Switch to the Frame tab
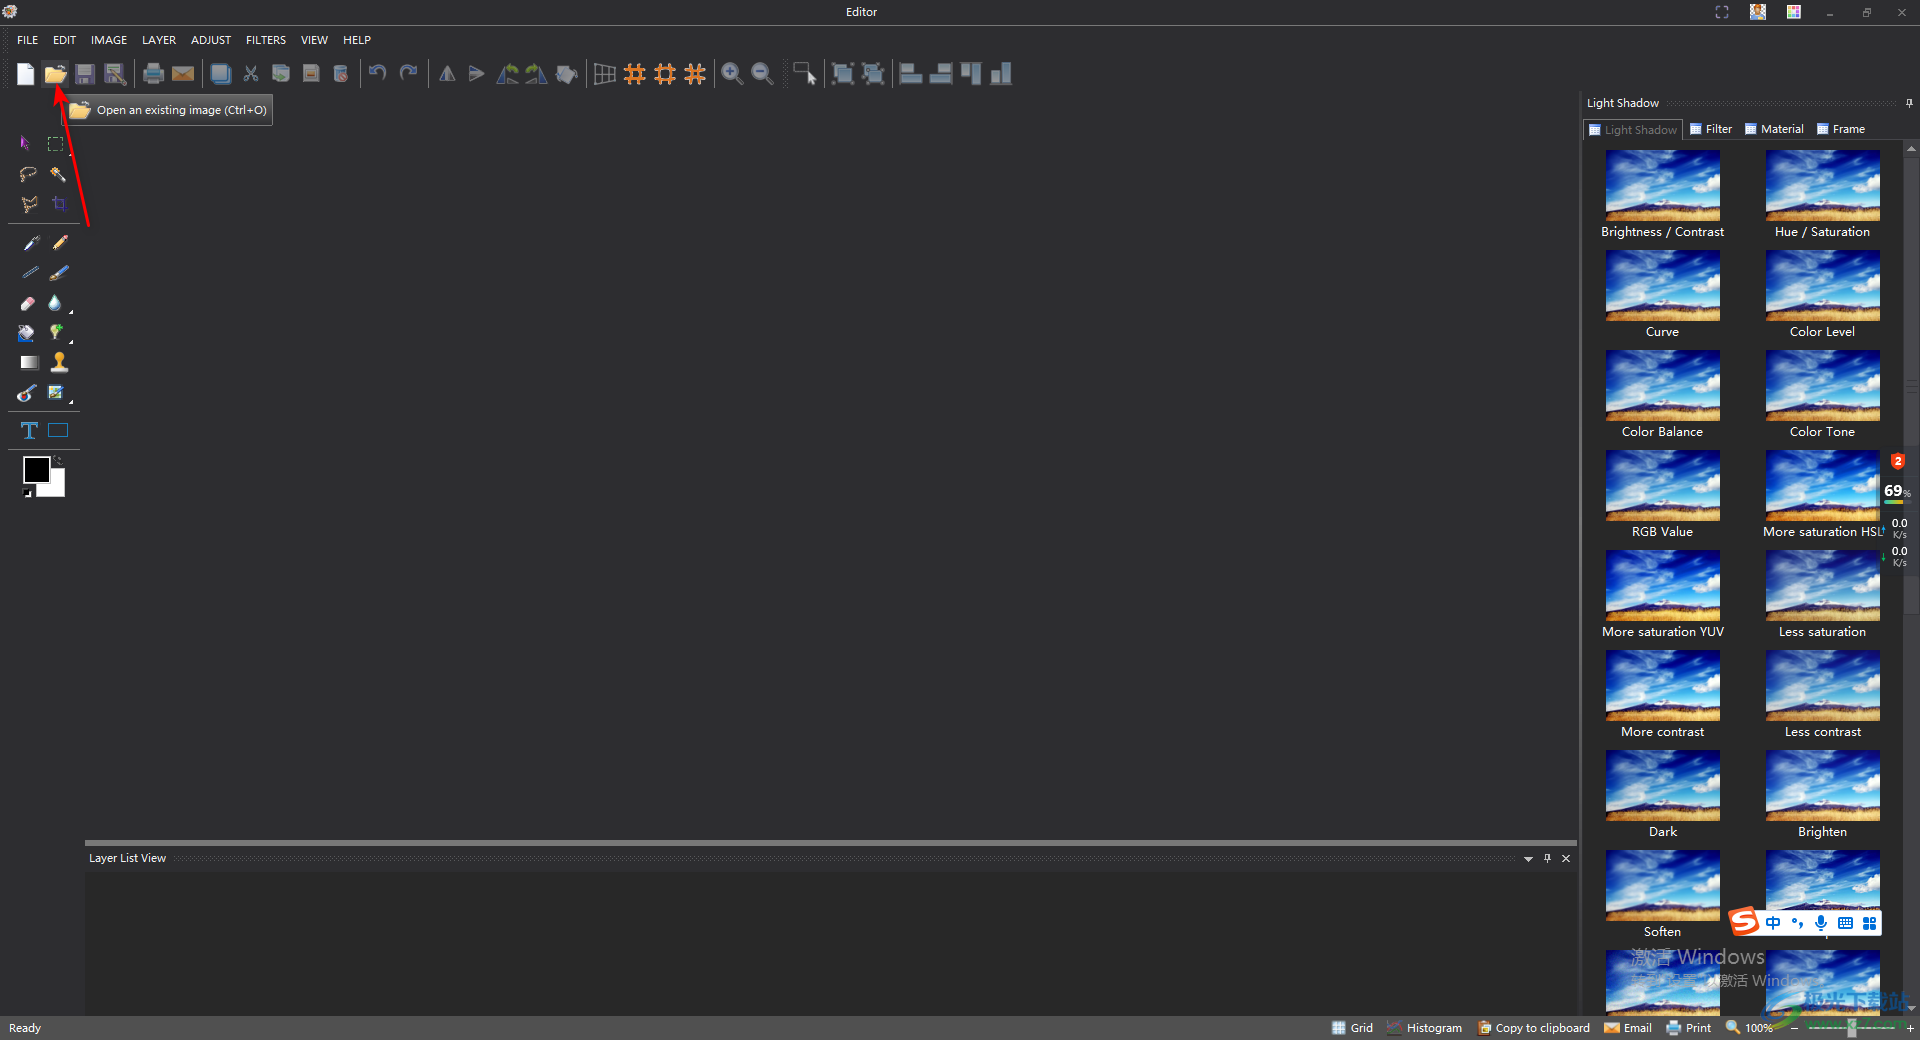This screenshot has width=1920, height=1040. point(1841,129)
